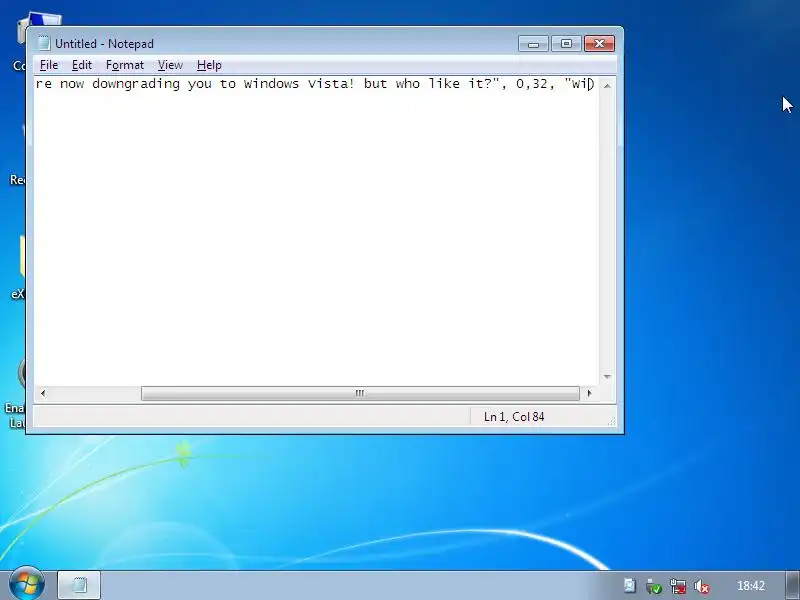The image size is (800, 600).
Task: Open the clock showing 18:42
Action: pyautogui.click(x=751, y=586)
